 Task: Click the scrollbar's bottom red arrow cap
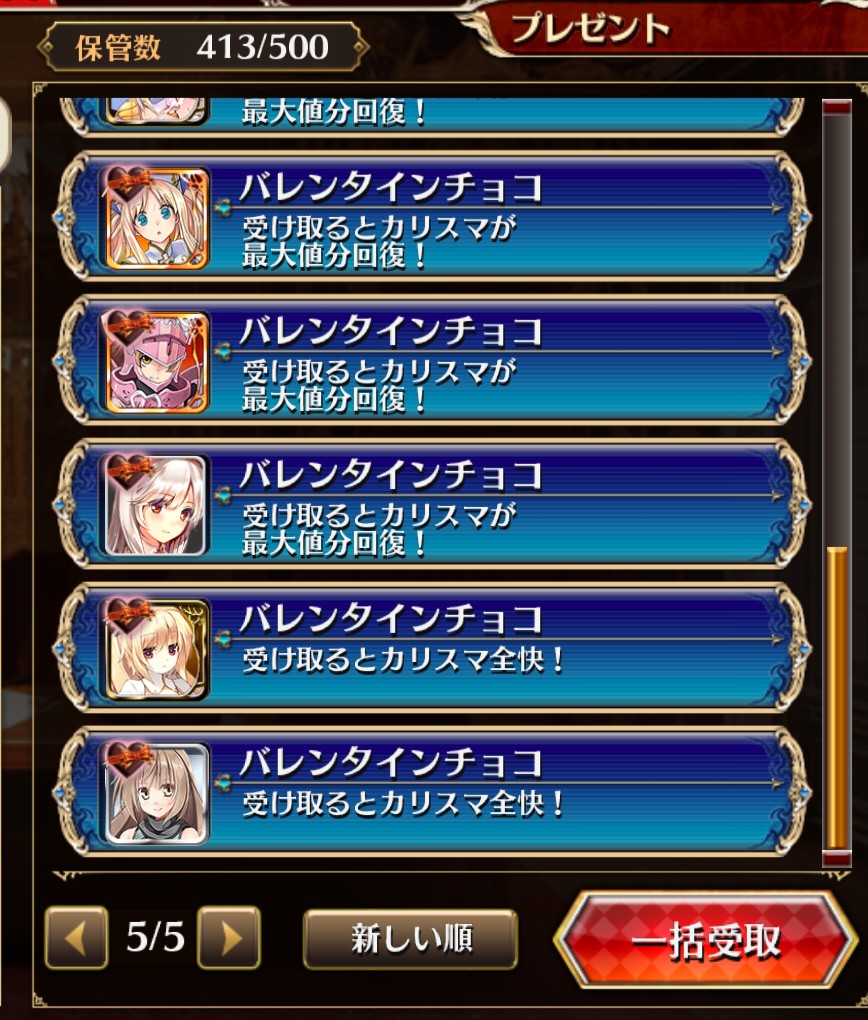pos(837,857)
